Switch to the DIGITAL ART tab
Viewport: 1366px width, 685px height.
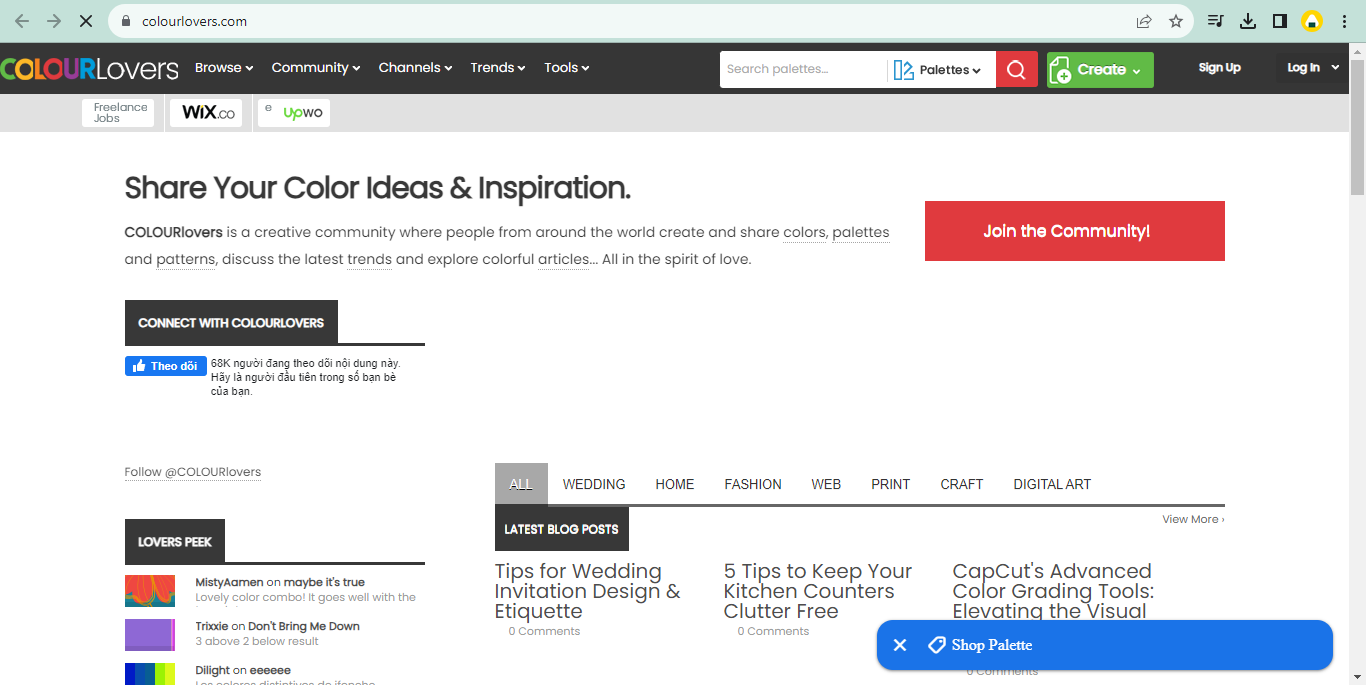tap(1052, 484)
